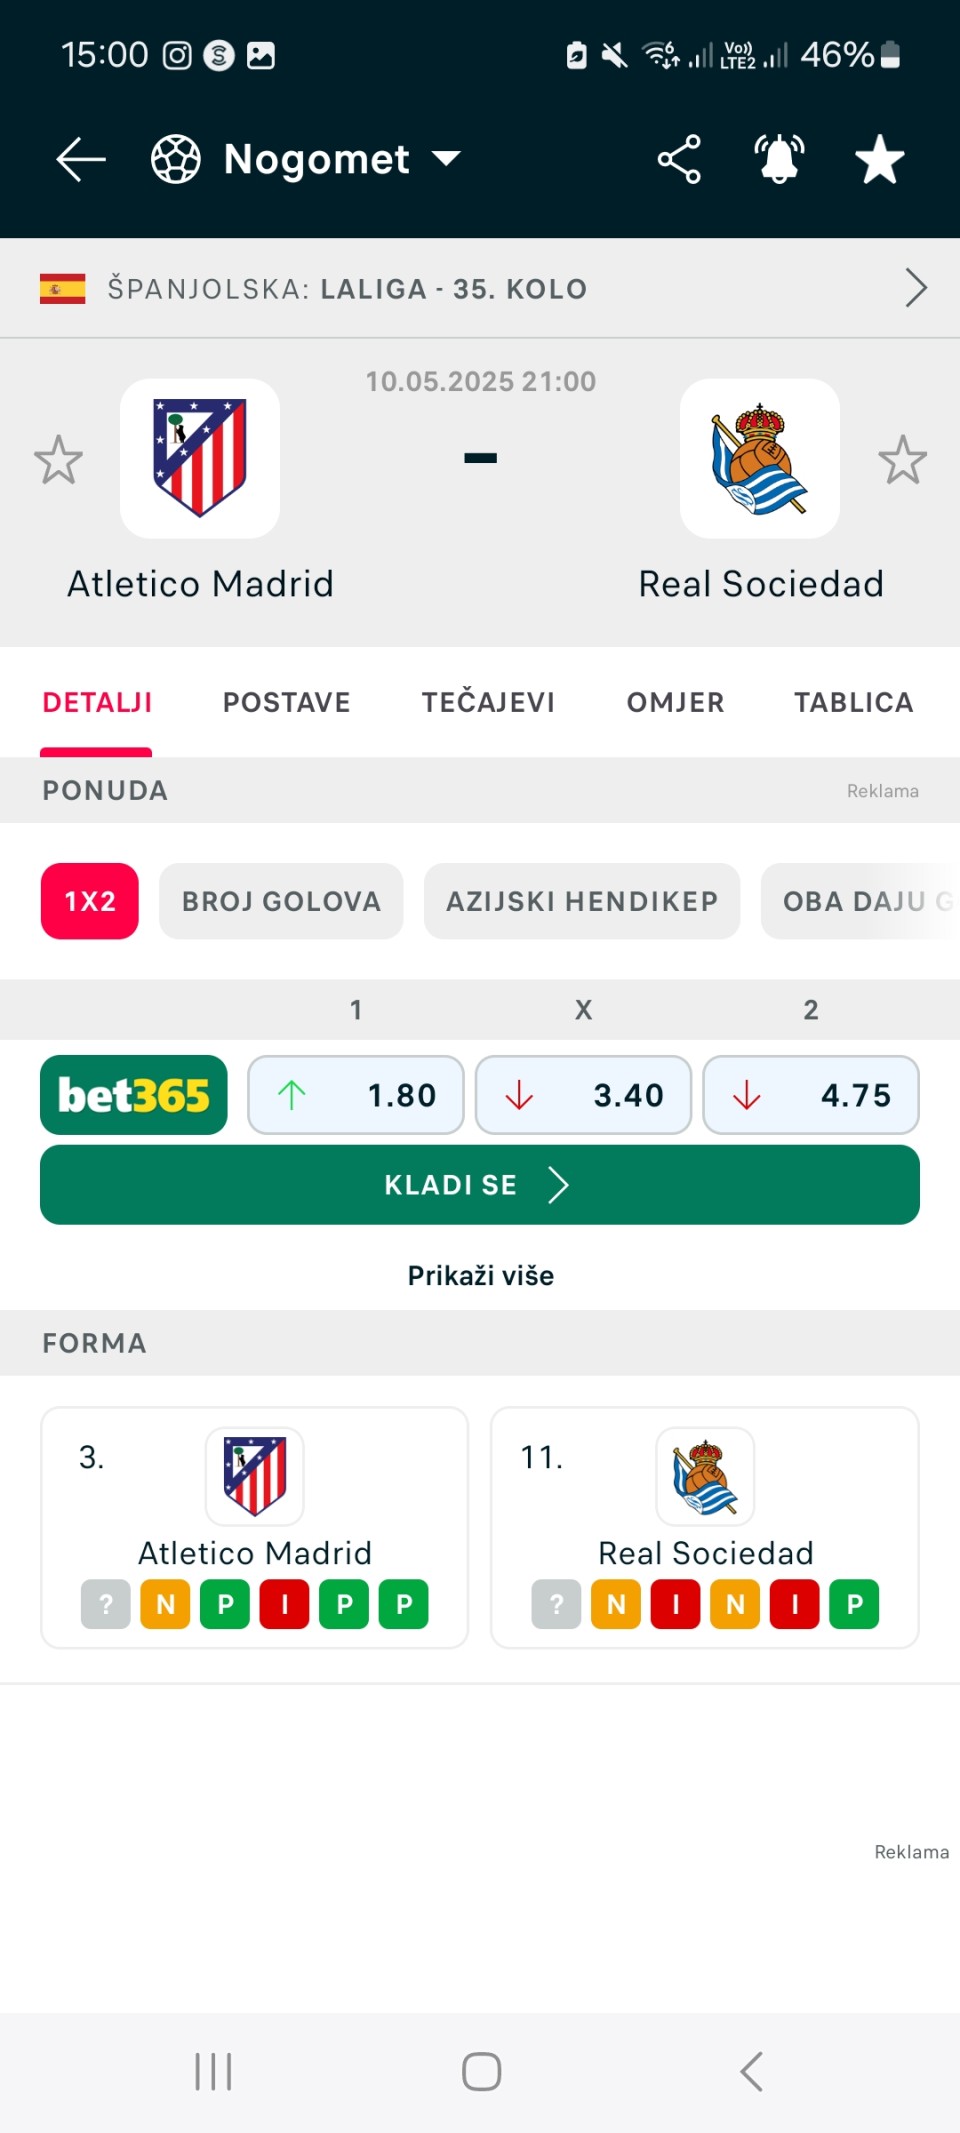The width and height of the screenshot is (960, 2133).
Task: Click the KLADI SE button
Action: click(x=480, y=1185)
